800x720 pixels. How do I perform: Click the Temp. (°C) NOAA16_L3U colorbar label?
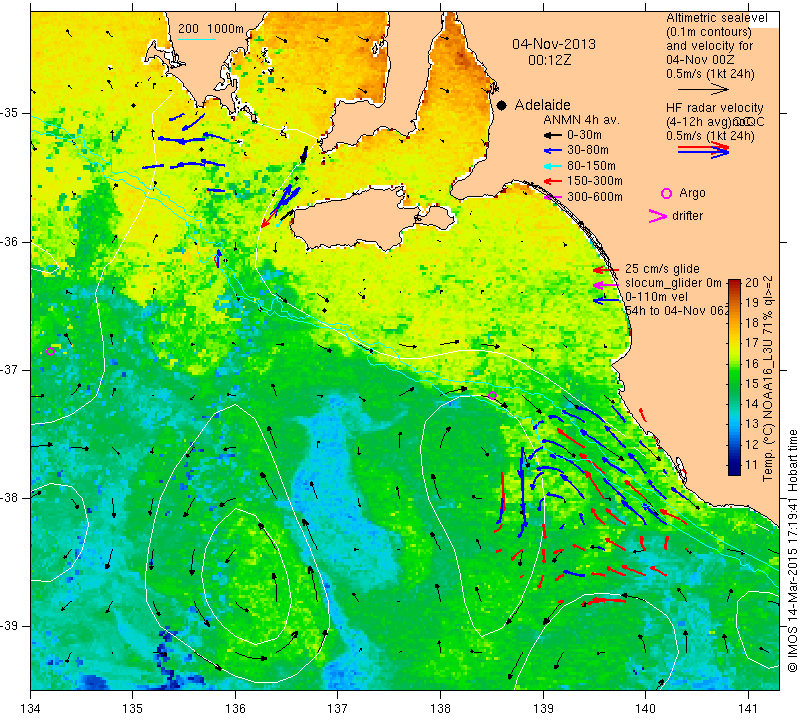[768, 379]
